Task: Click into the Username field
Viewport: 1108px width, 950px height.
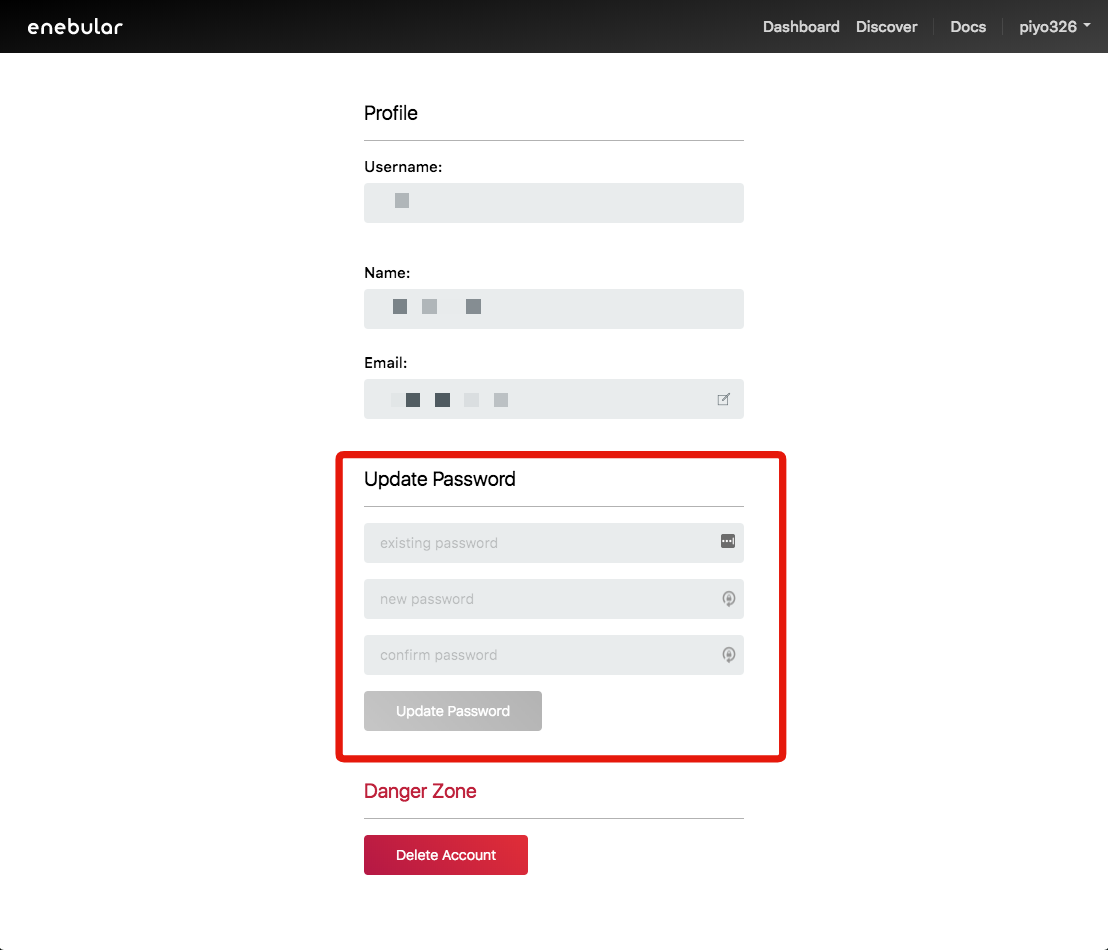Action: (553, 203)
